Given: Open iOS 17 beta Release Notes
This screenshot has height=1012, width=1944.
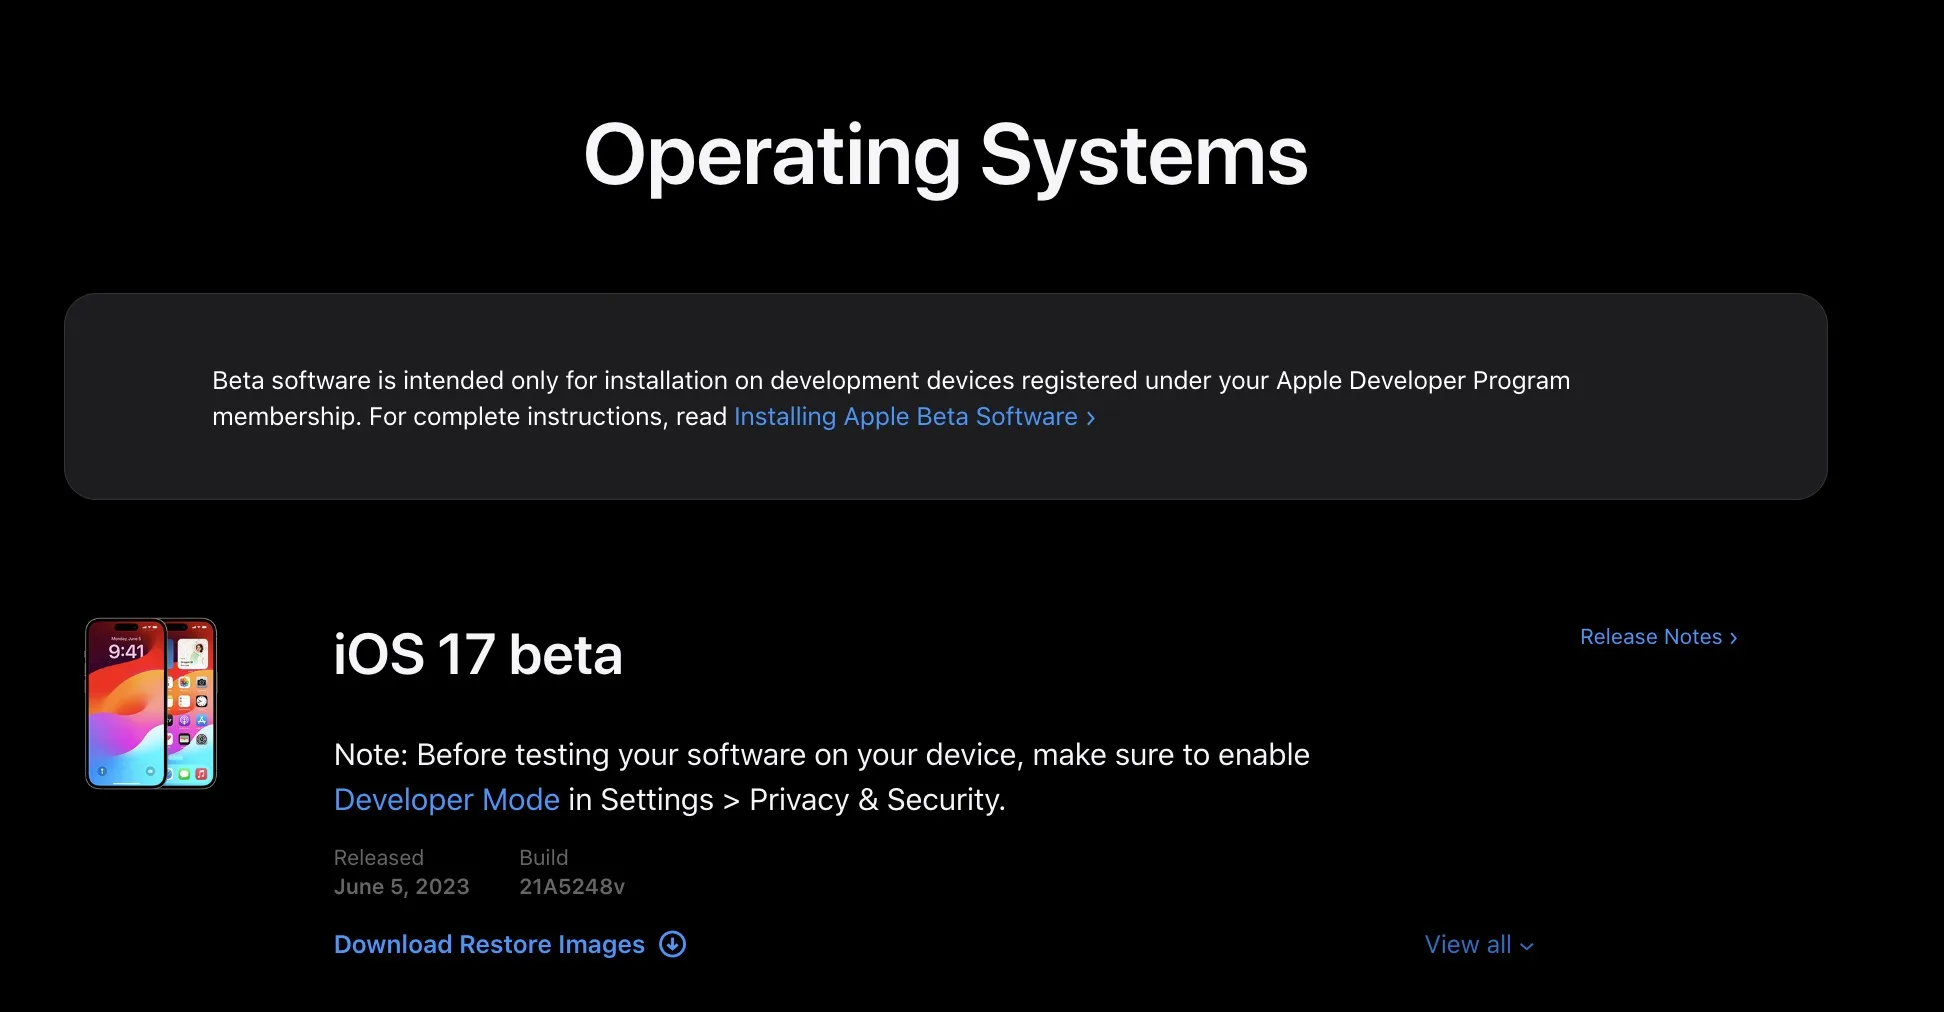Looking at the screenshot, I should [1658, 637].
